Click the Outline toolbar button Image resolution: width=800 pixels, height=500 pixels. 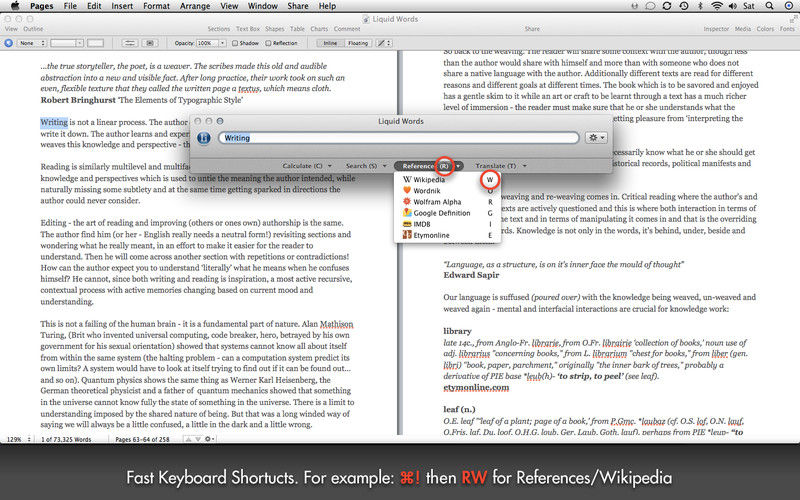[33, 29]
